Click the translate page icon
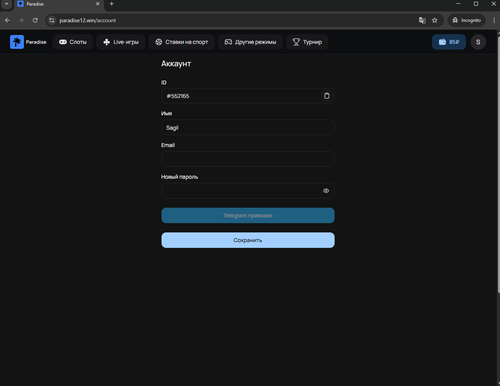The image size is (500, 386). point(422,20)
